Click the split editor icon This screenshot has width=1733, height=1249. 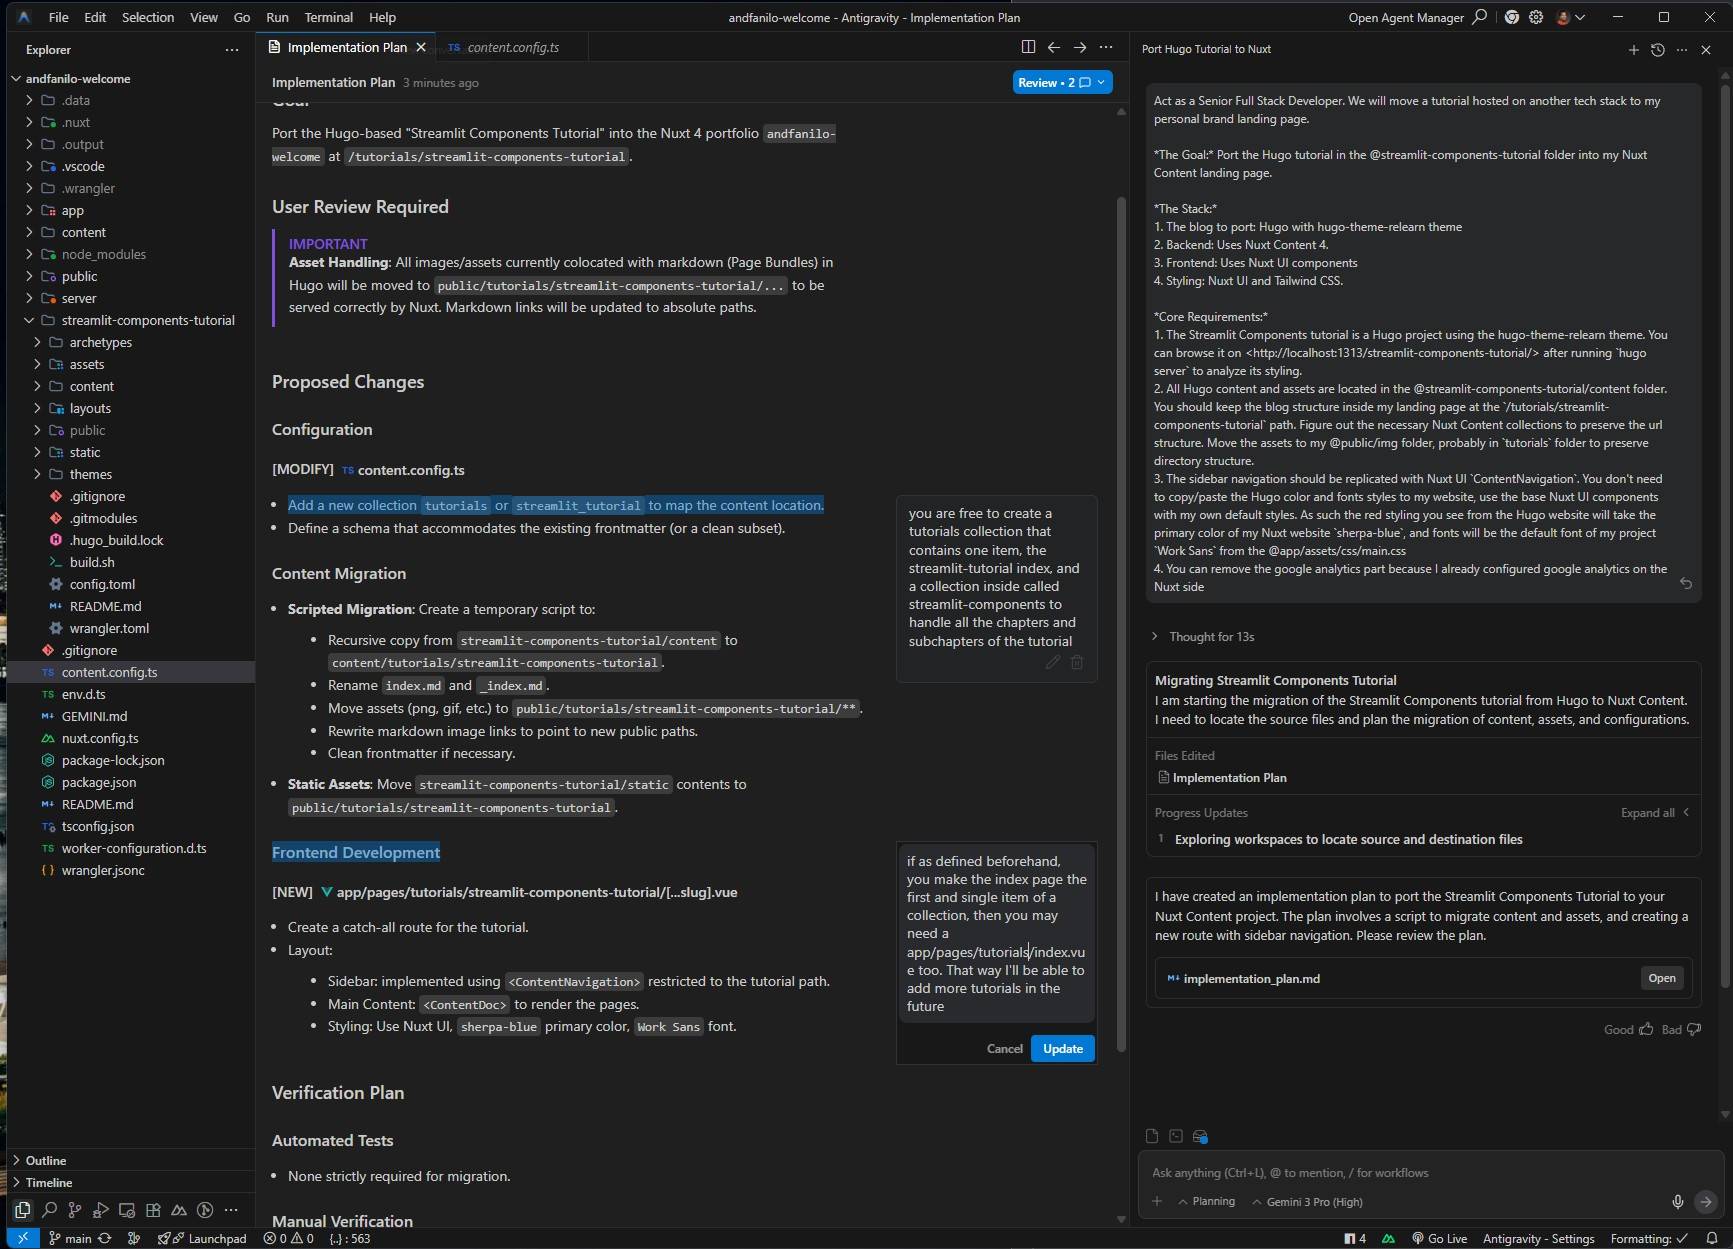tap(1028, 47)
